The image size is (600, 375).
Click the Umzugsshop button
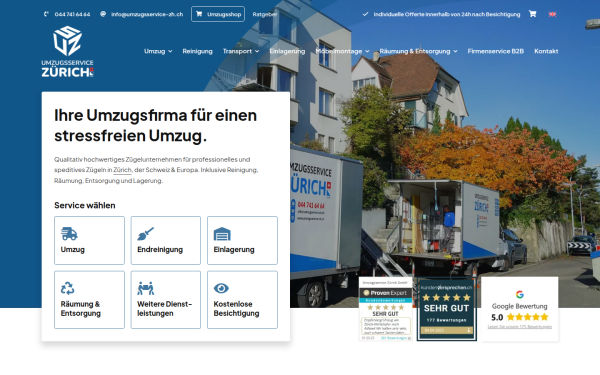click(218, 14)
